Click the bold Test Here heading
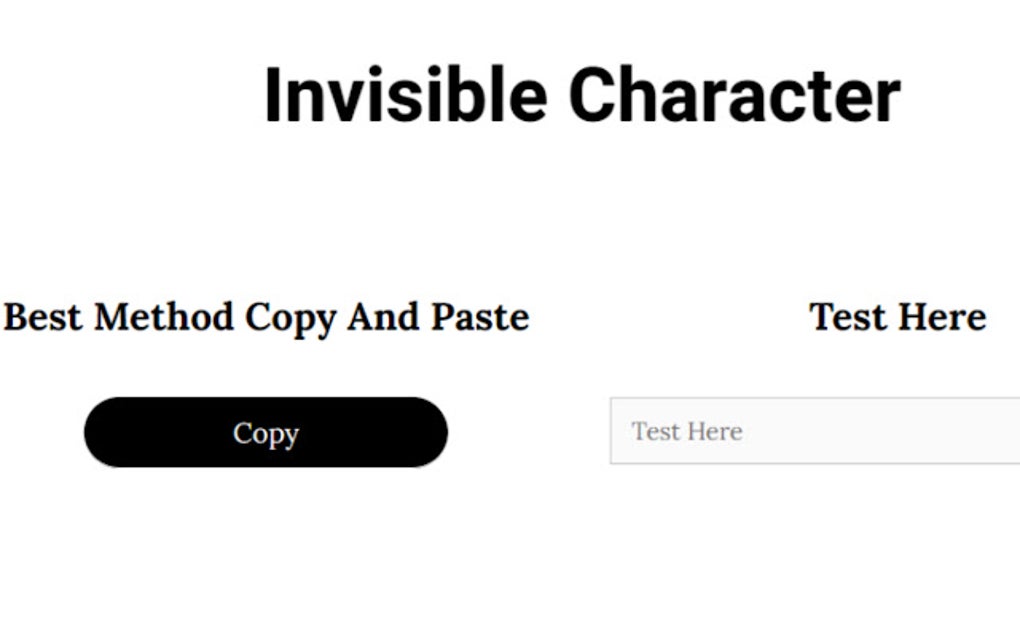Viewport: 1020px width, 638px height. click(897, 317)
